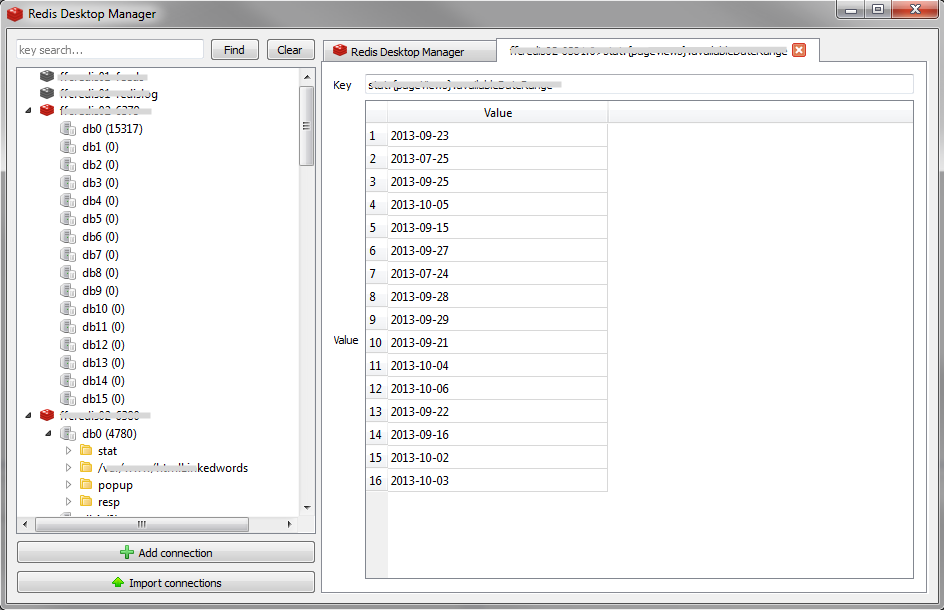Click row header number 12

point(376,388)
